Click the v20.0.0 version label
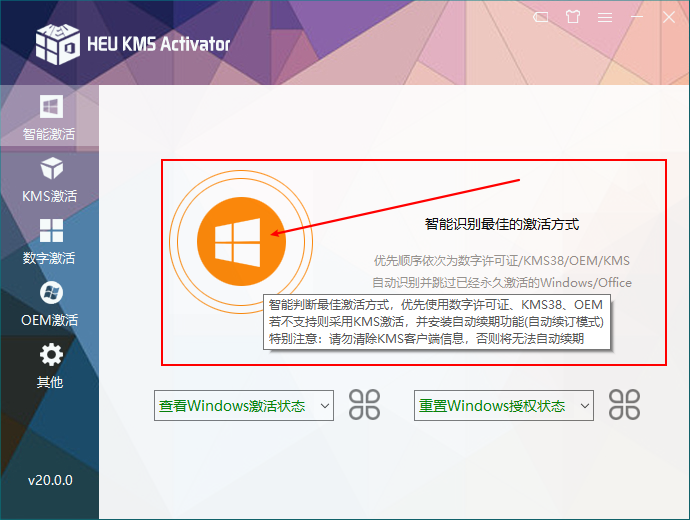The height and width of the screenshot is (520, 690). pyautogui.click(x=50, y=480)
